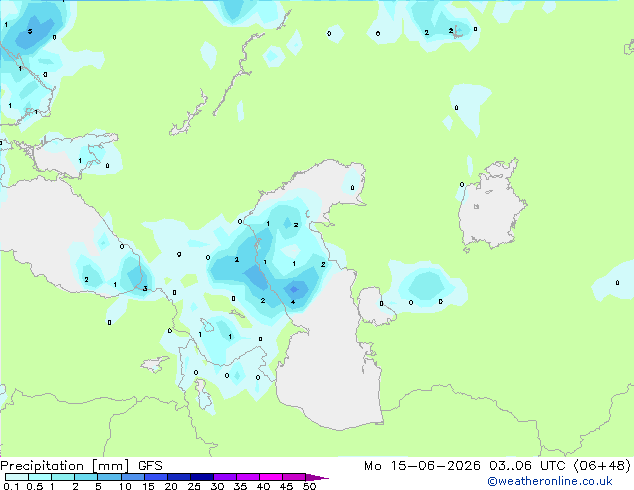Select the 1–2 mm legend swatch
This screenshot has width=634, height=490.
click(x=63, y=477)
